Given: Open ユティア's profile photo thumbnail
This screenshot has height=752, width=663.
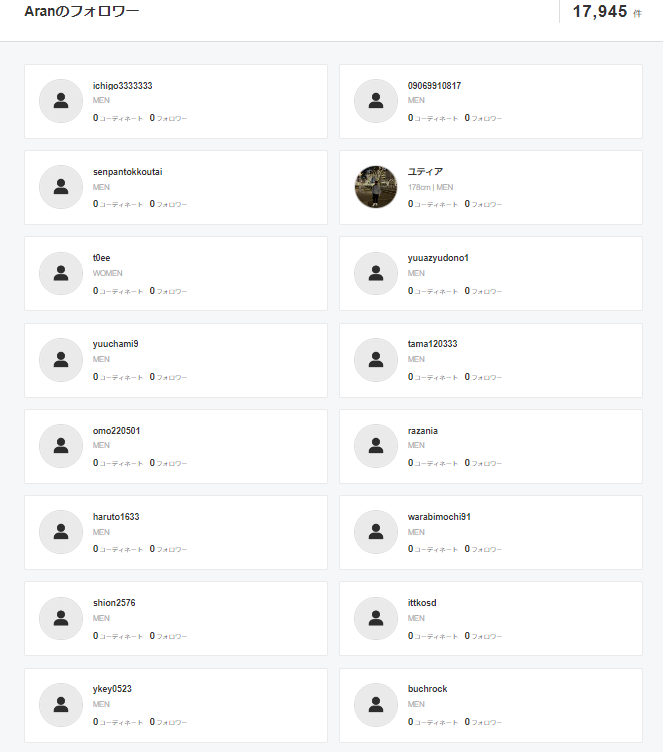Looking at the screenshot, I should click(376, 187).
